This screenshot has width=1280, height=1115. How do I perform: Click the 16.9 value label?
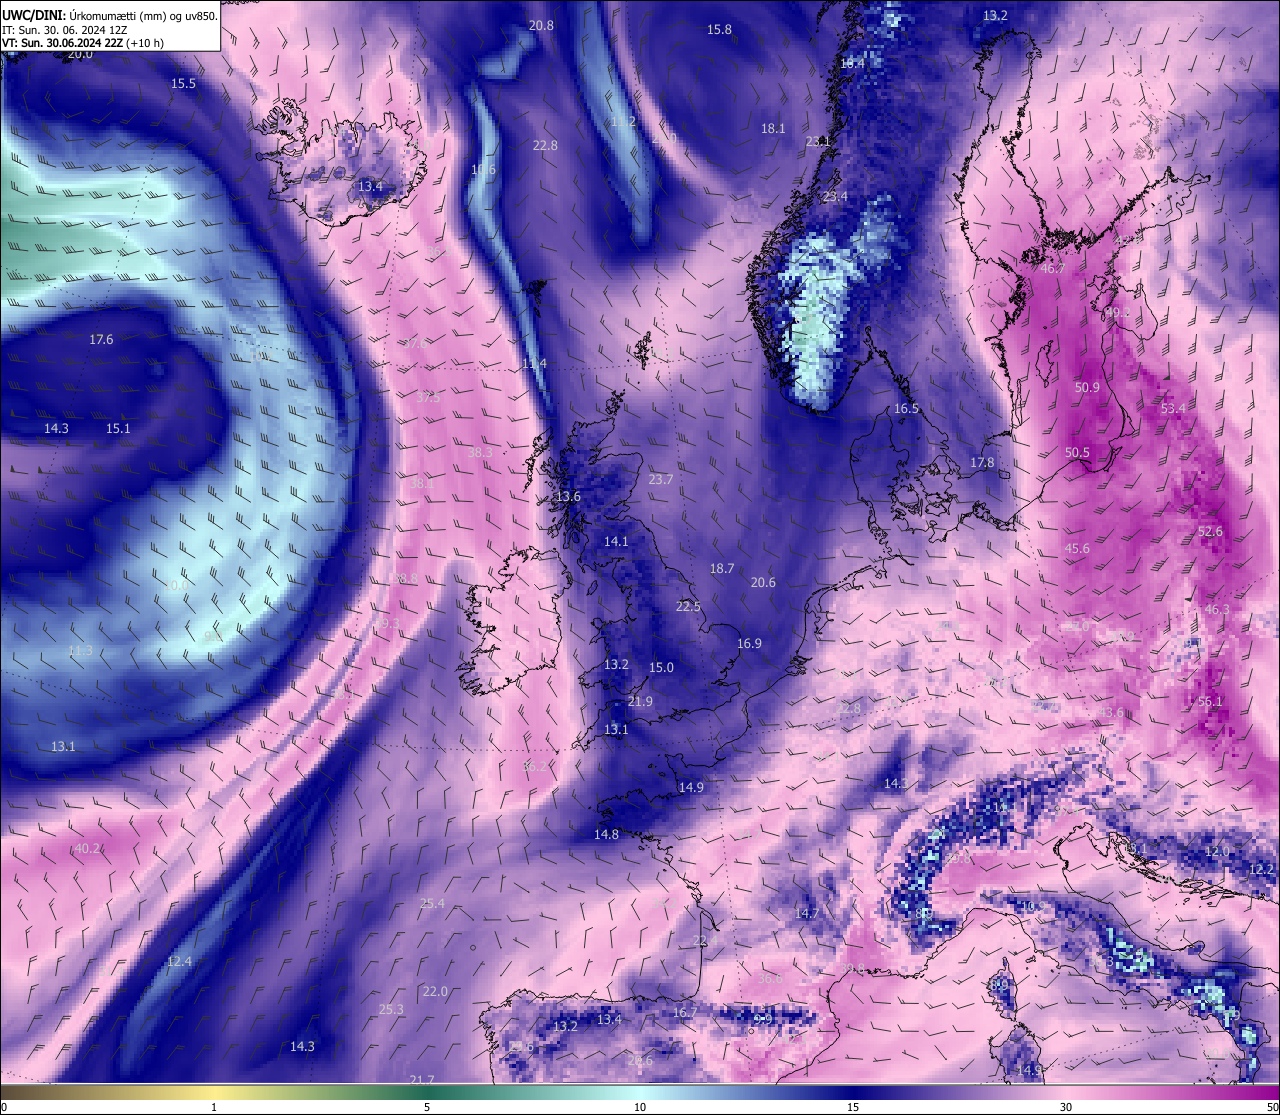click(749, 643)
